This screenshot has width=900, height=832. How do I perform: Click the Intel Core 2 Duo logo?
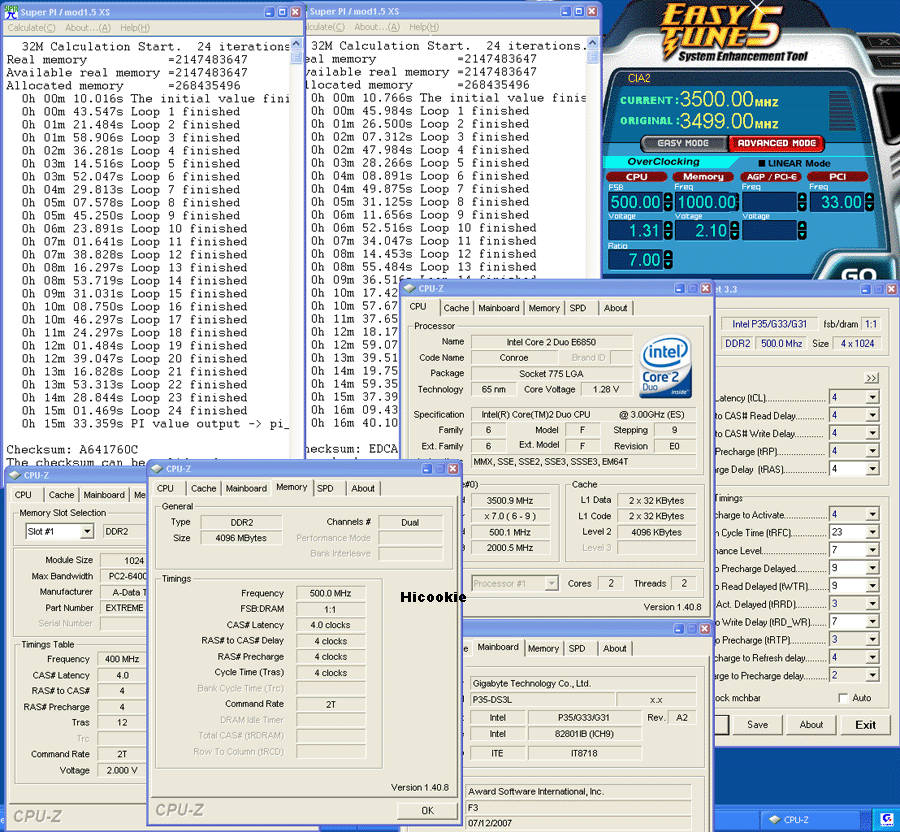(666, 367)
